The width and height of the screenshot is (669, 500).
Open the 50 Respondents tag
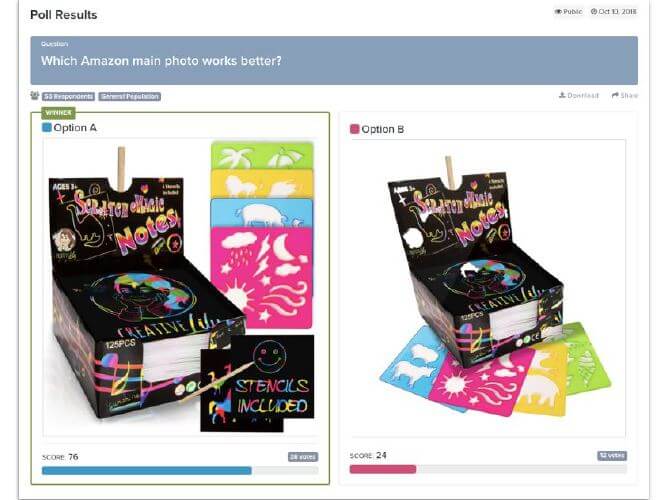pyautogui.click(x=68, y=96)
